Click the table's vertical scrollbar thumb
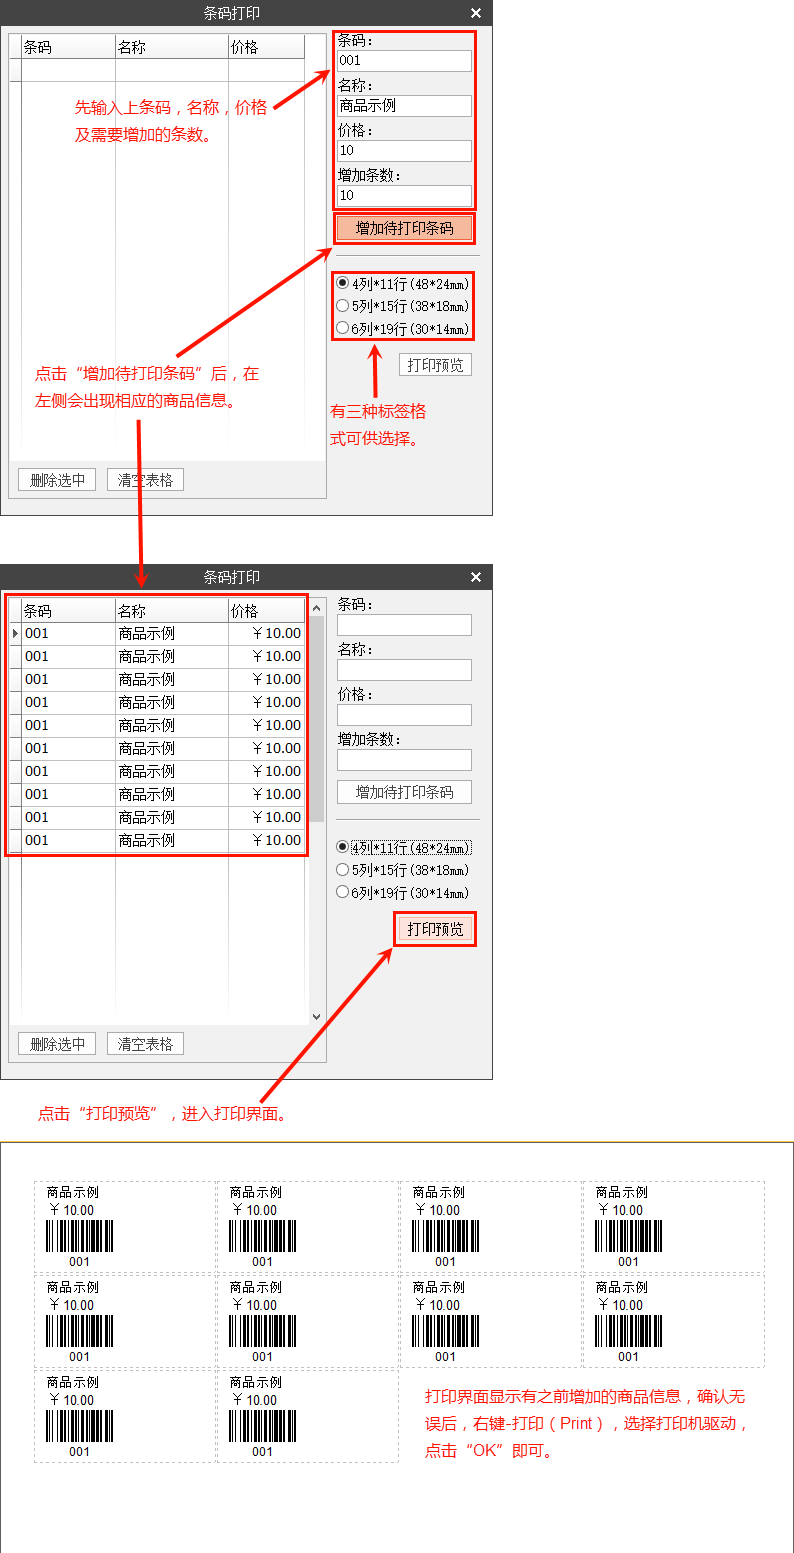 pos(317,719)
